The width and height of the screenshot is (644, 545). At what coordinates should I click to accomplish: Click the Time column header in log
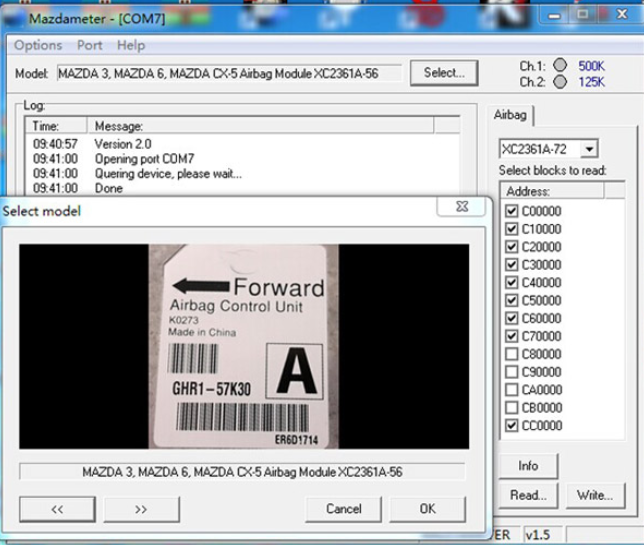tap(56, 126)
